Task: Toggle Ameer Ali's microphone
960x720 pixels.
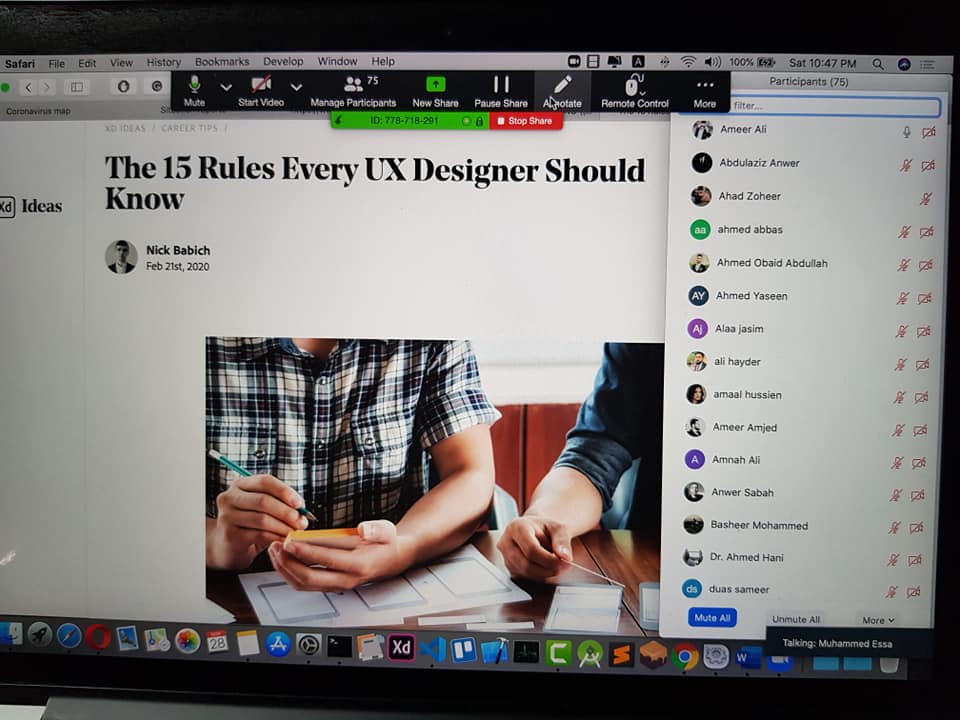Action: [907, 132]
